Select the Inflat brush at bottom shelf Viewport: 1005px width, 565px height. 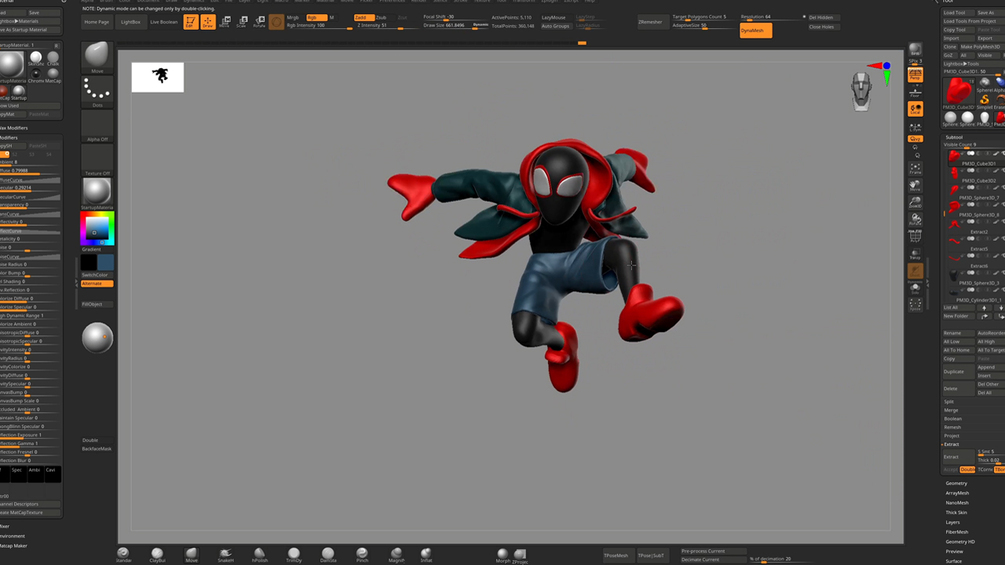click(x=426, y=554)
